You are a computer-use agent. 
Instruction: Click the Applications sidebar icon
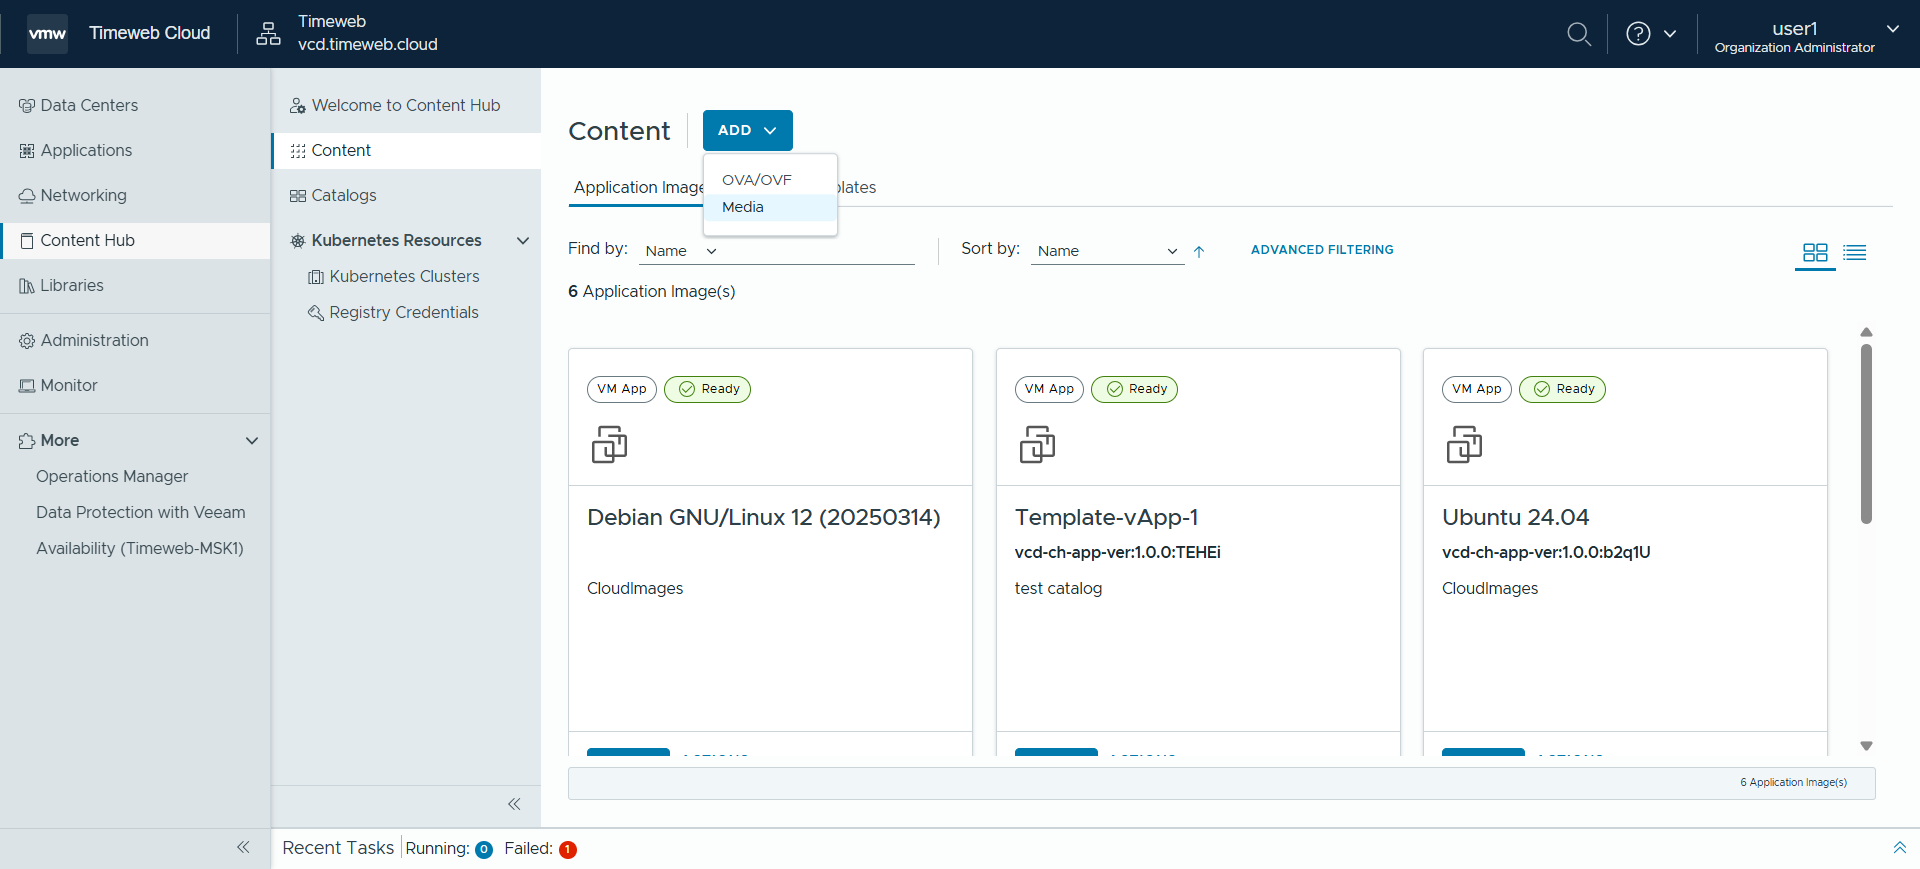27,151
